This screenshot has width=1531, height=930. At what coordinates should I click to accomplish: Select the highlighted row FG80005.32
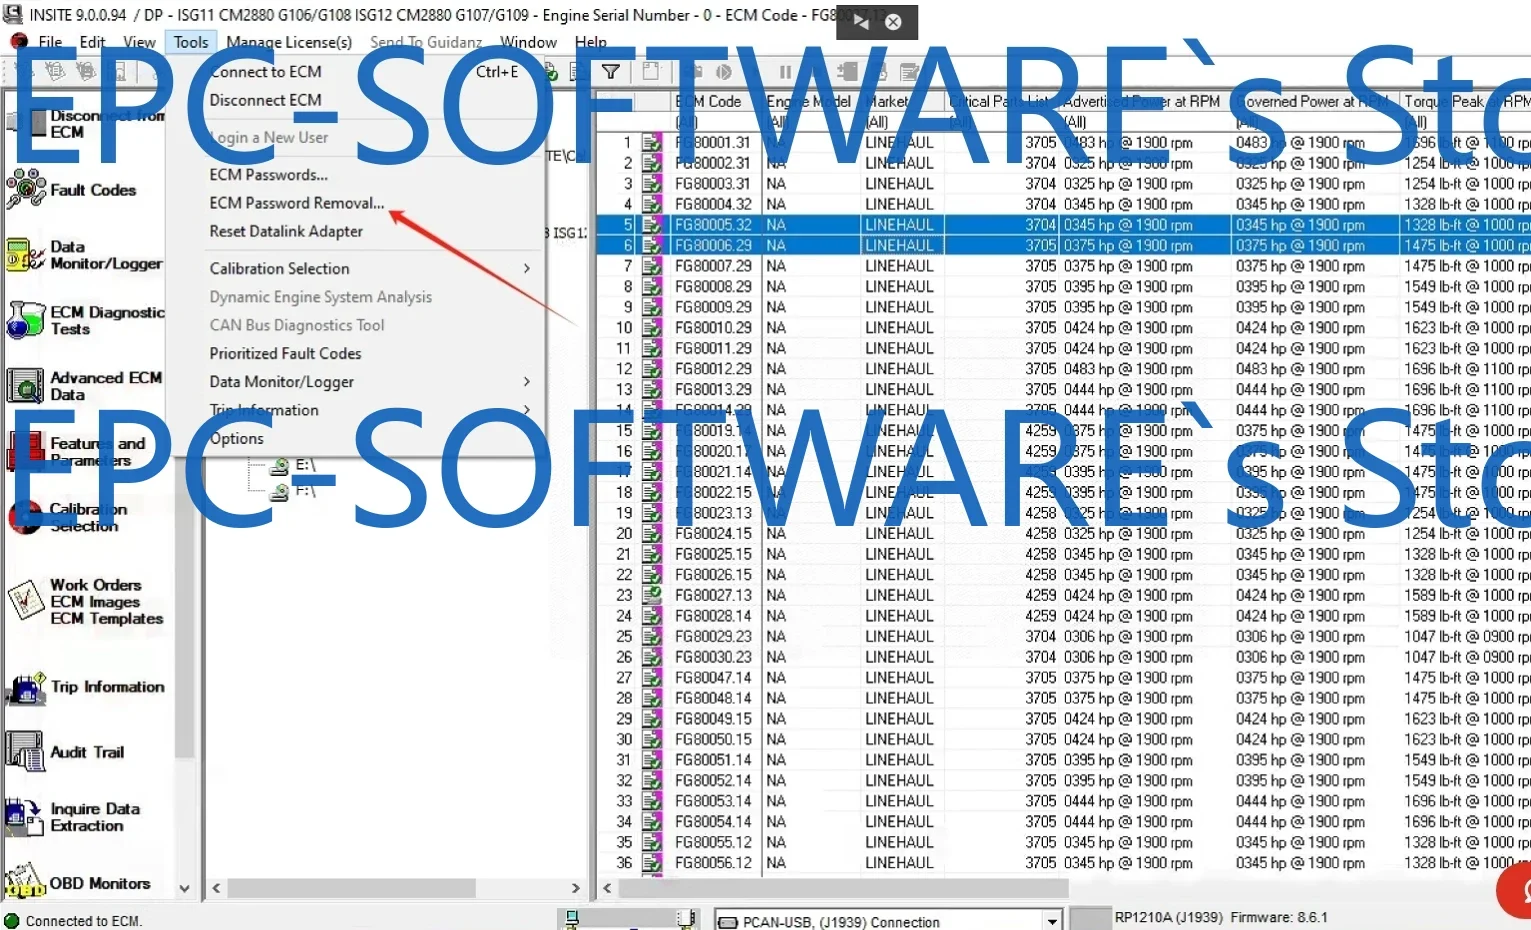1063,225
